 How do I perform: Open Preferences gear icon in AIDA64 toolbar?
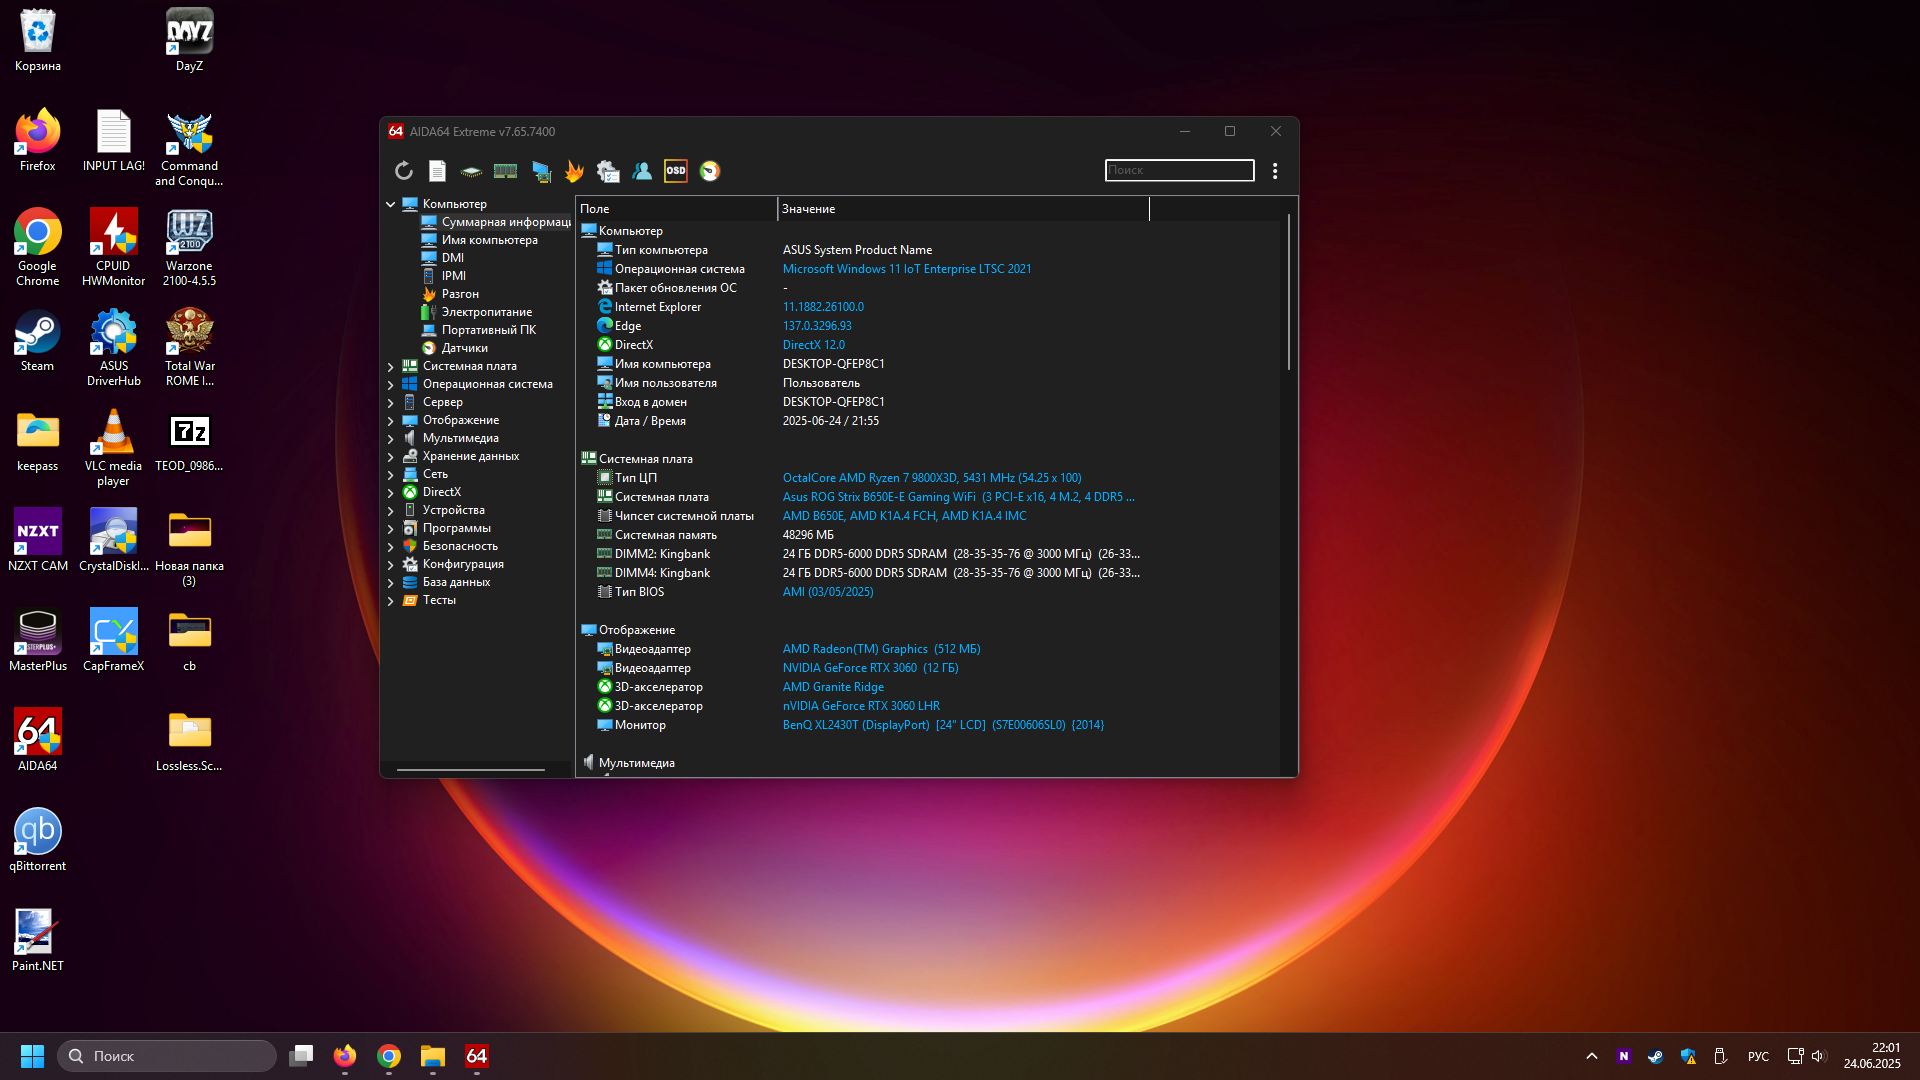click(x=608, y=171)
